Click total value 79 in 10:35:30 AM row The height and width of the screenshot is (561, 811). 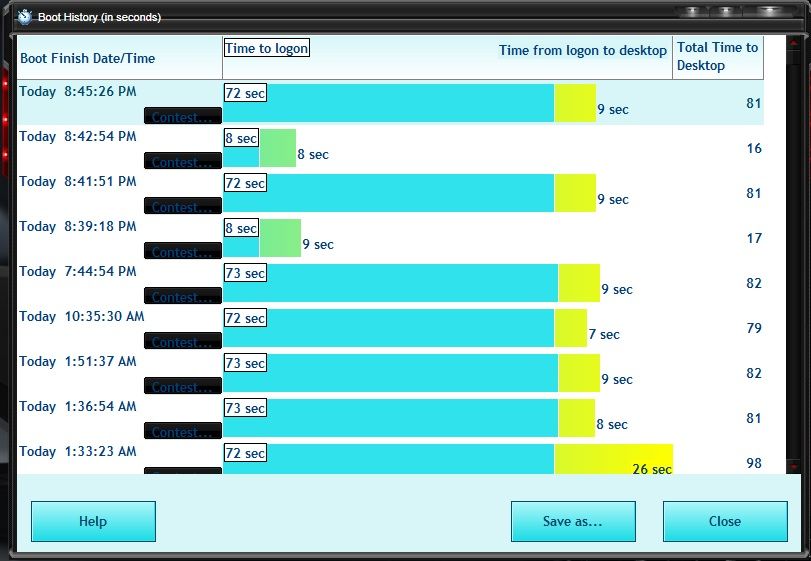pyautogui.click(x=754, y=328)
